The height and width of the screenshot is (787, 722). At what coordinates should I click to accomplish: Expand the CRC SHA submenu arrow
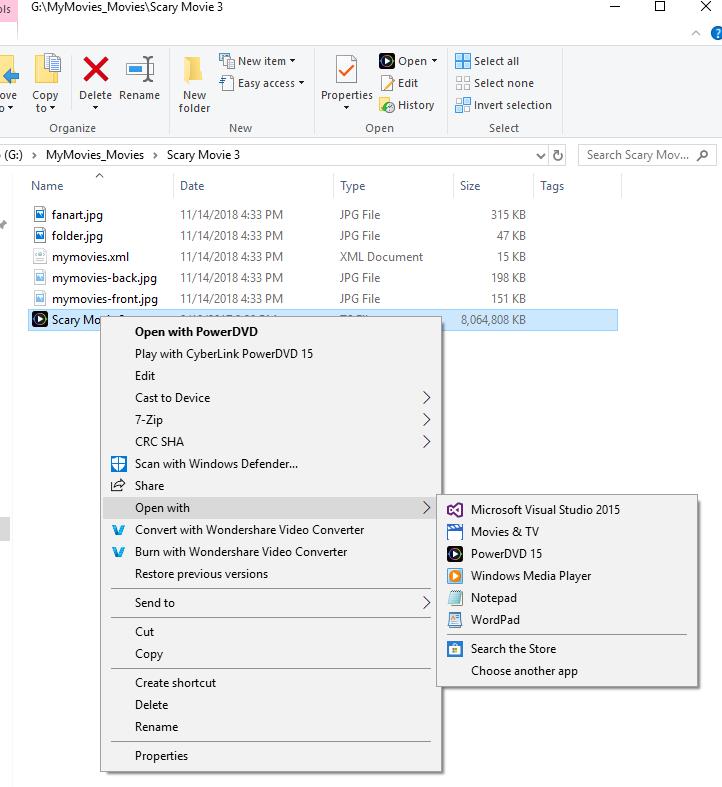(x=426, y=442)
